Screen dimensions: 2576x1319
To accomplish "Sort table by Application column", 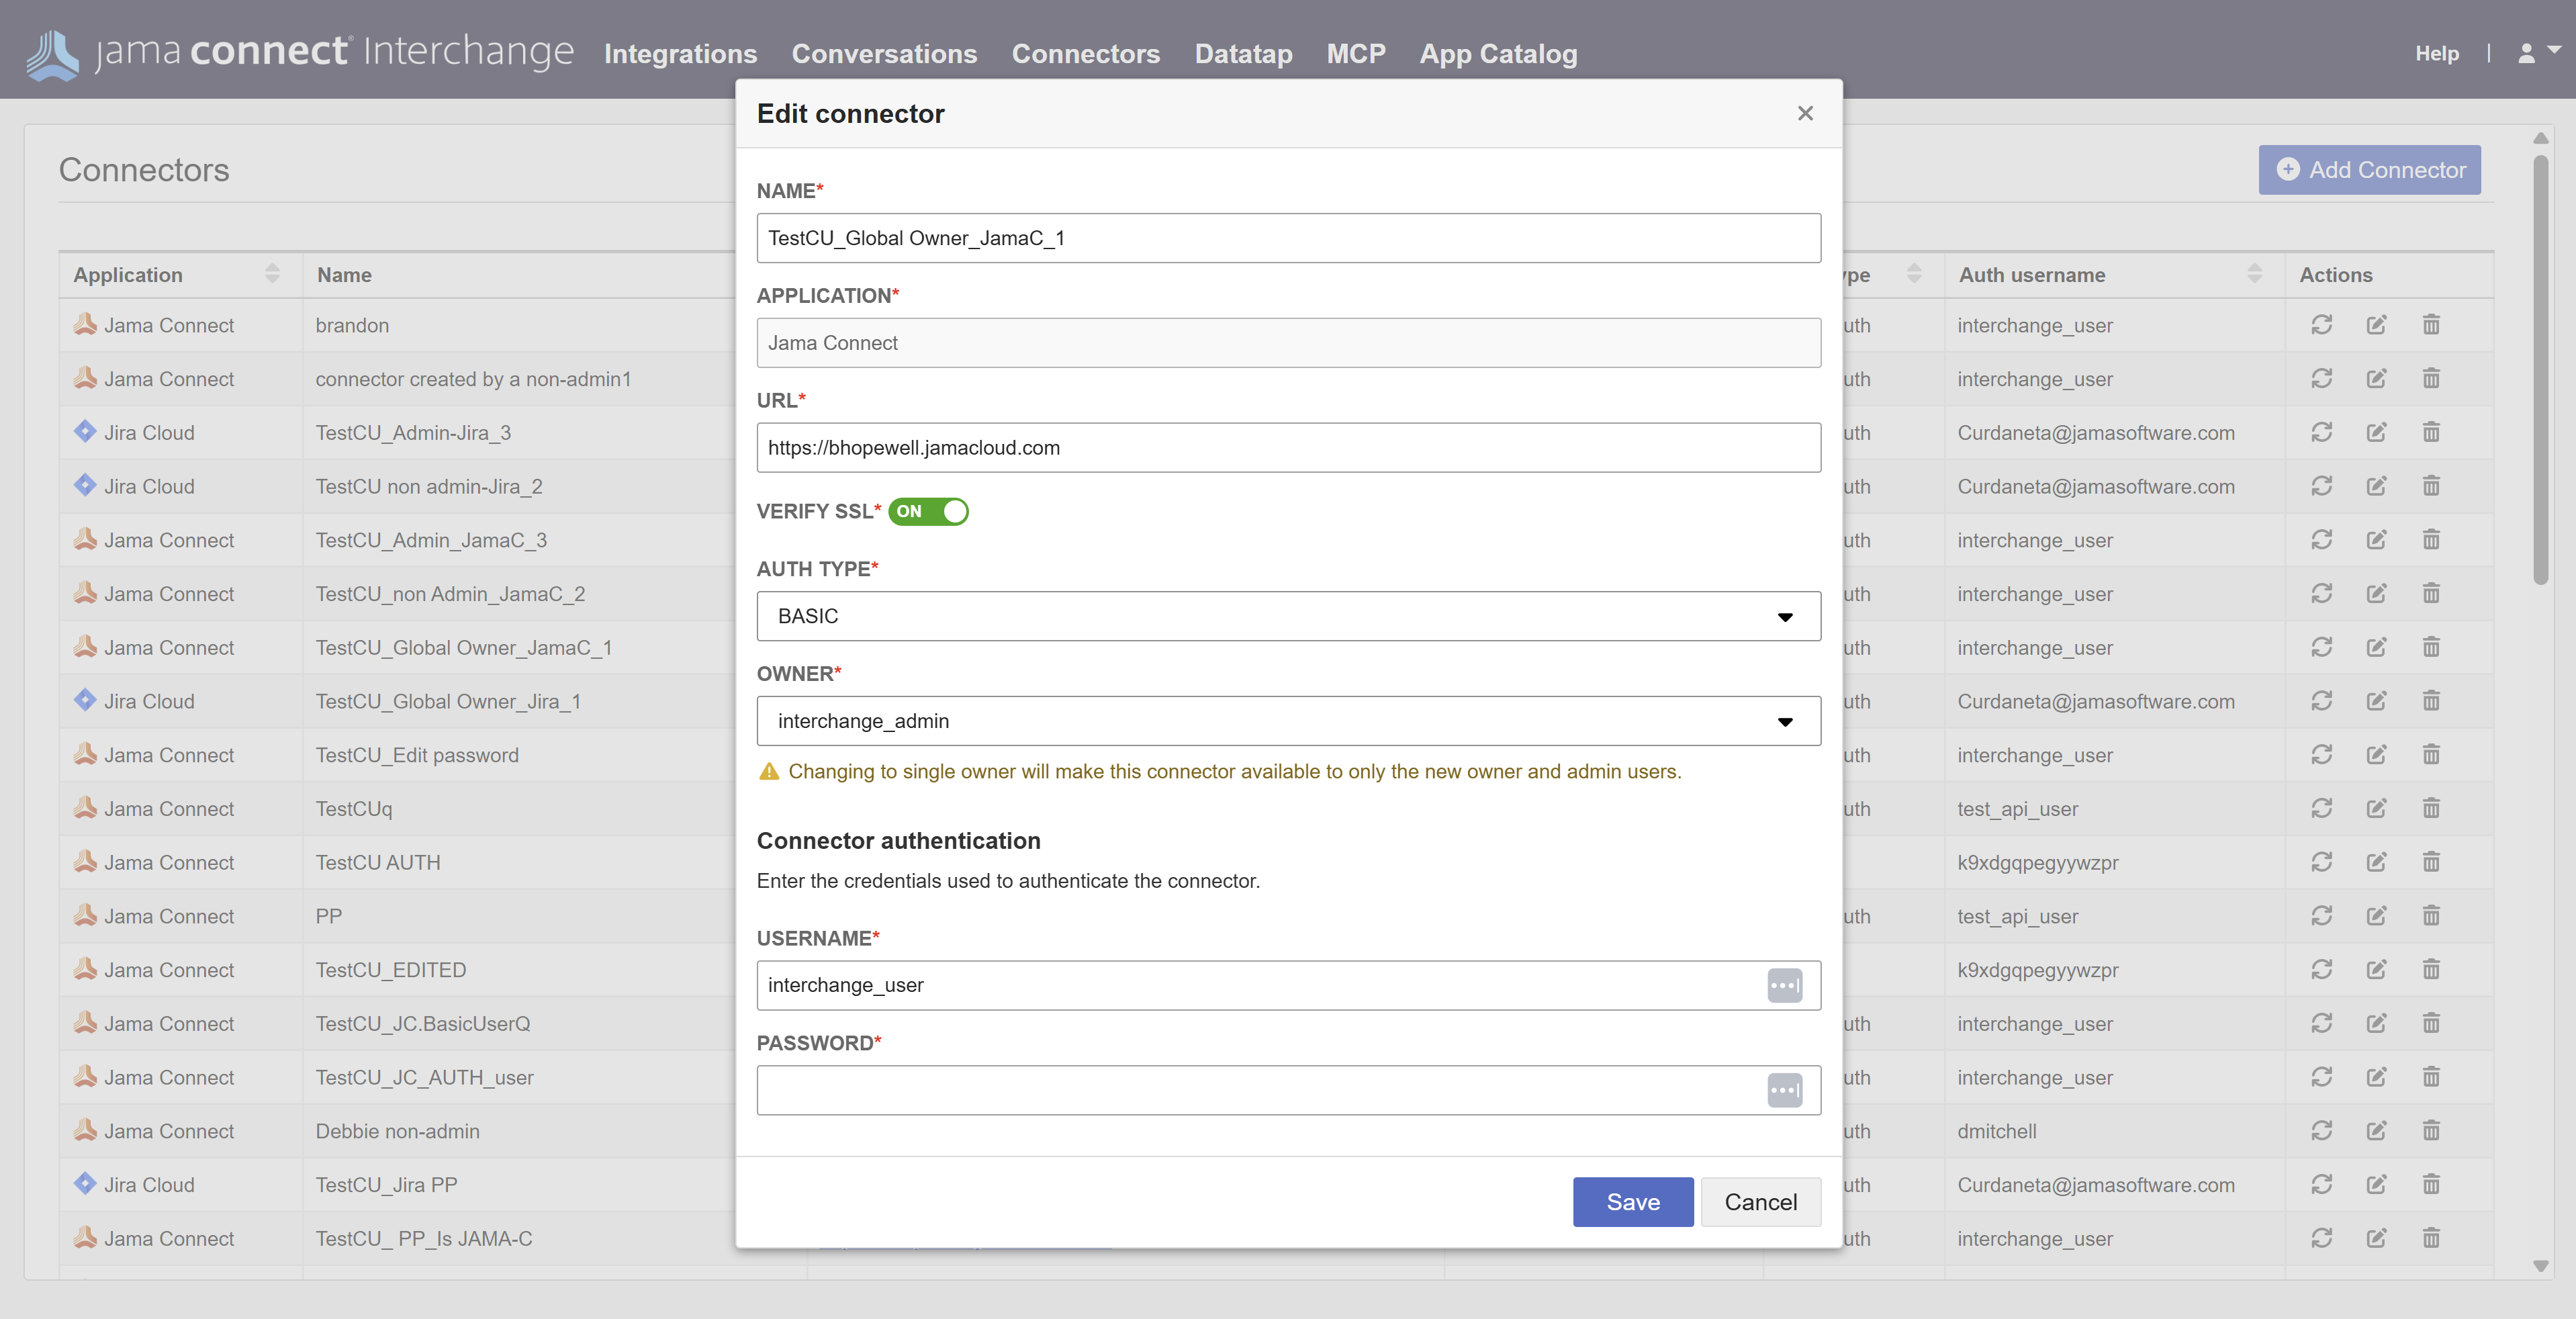I will coord(272,274).
